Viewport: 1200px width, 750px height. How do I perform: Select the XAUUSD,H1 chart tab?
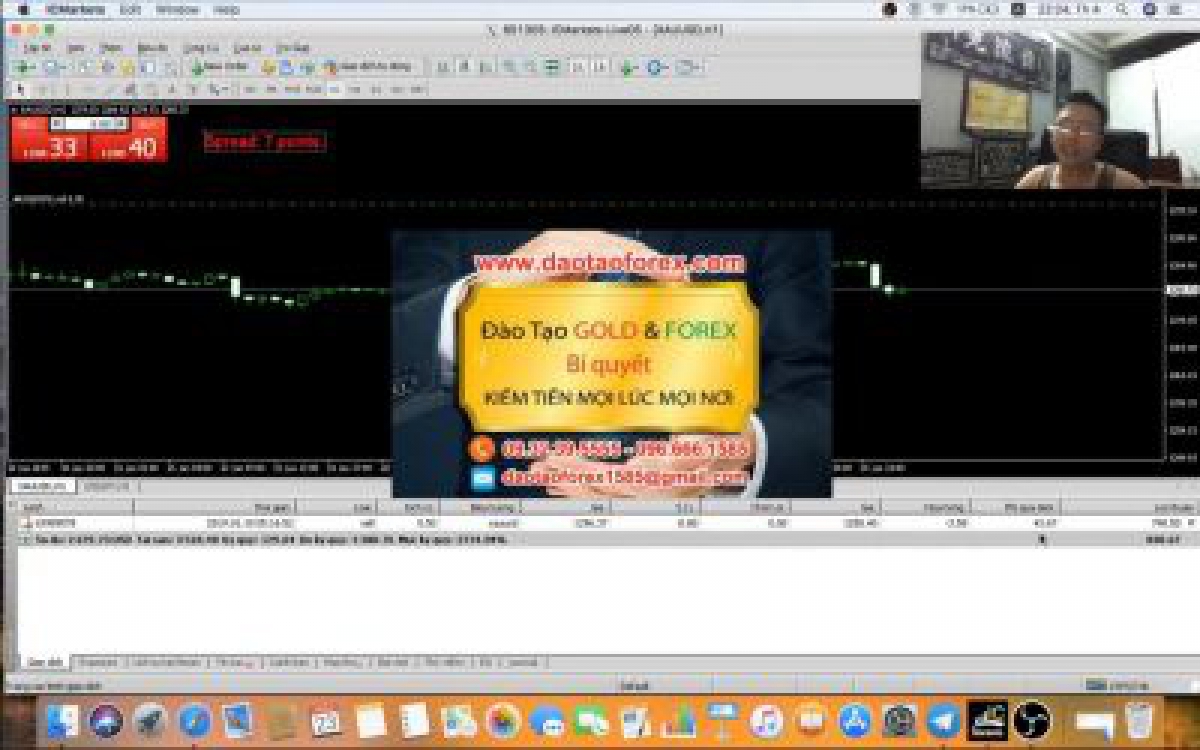[44, 486]
